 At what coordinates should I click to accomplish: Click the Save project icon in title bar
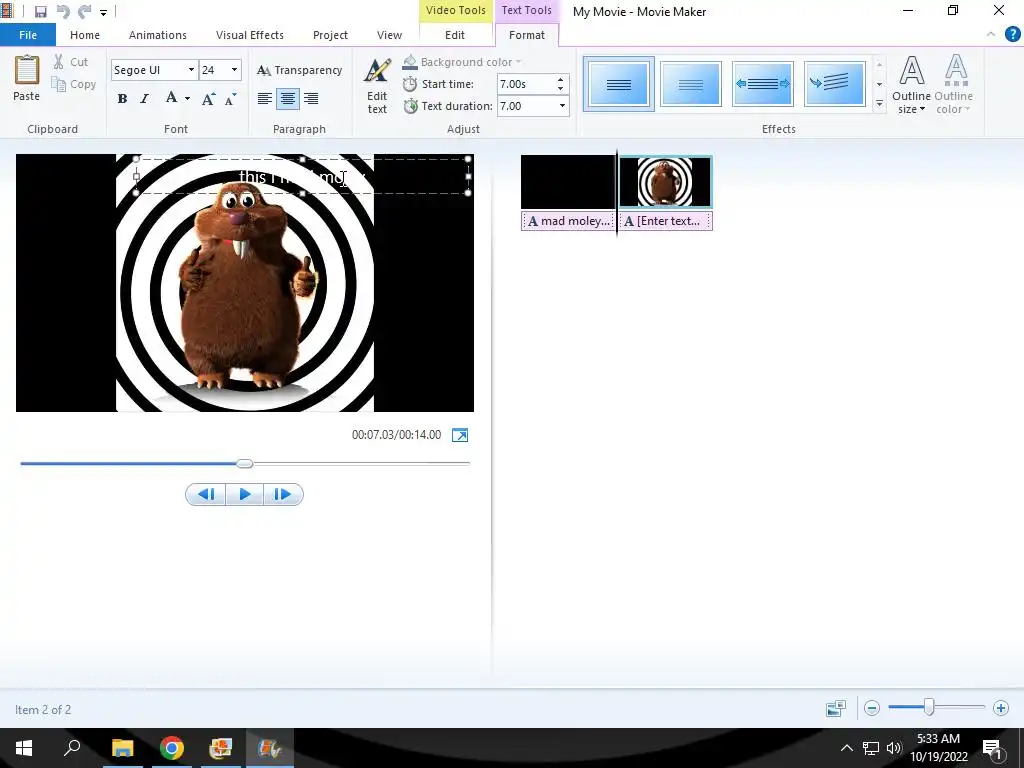[x=40, y=12]
